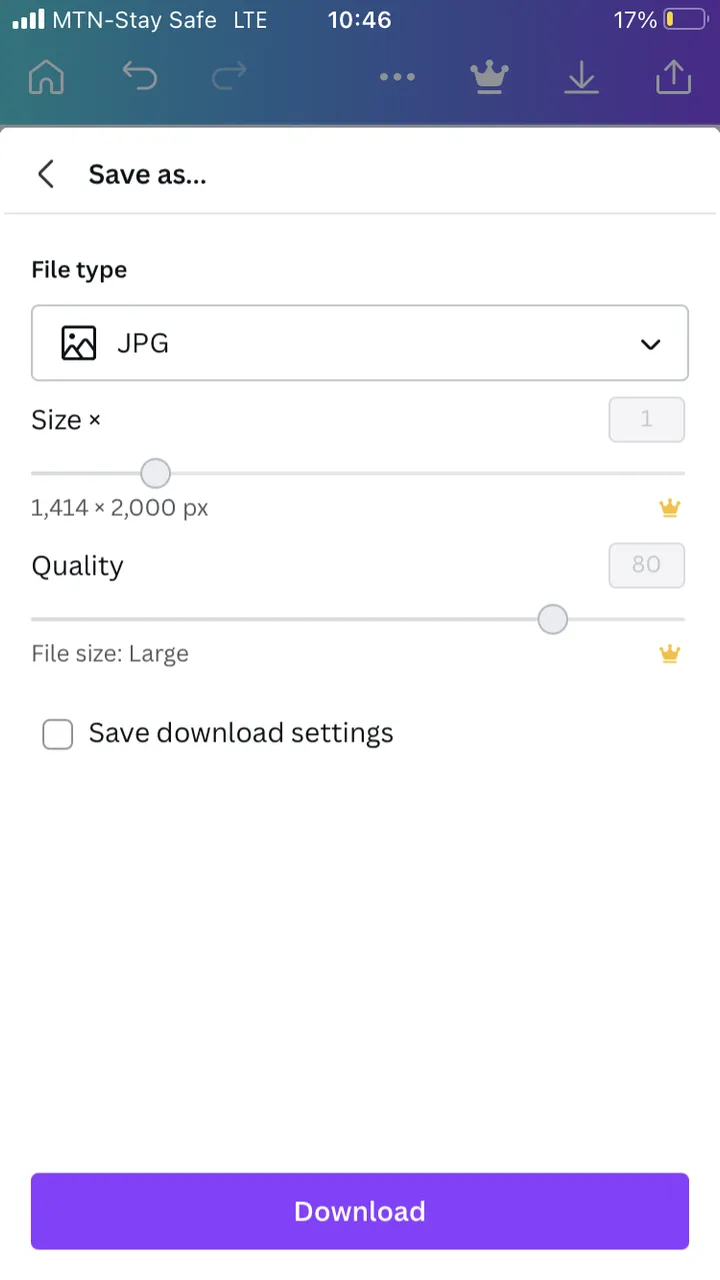Tap the Quality value field showing 80

click(x=647, y=565)
